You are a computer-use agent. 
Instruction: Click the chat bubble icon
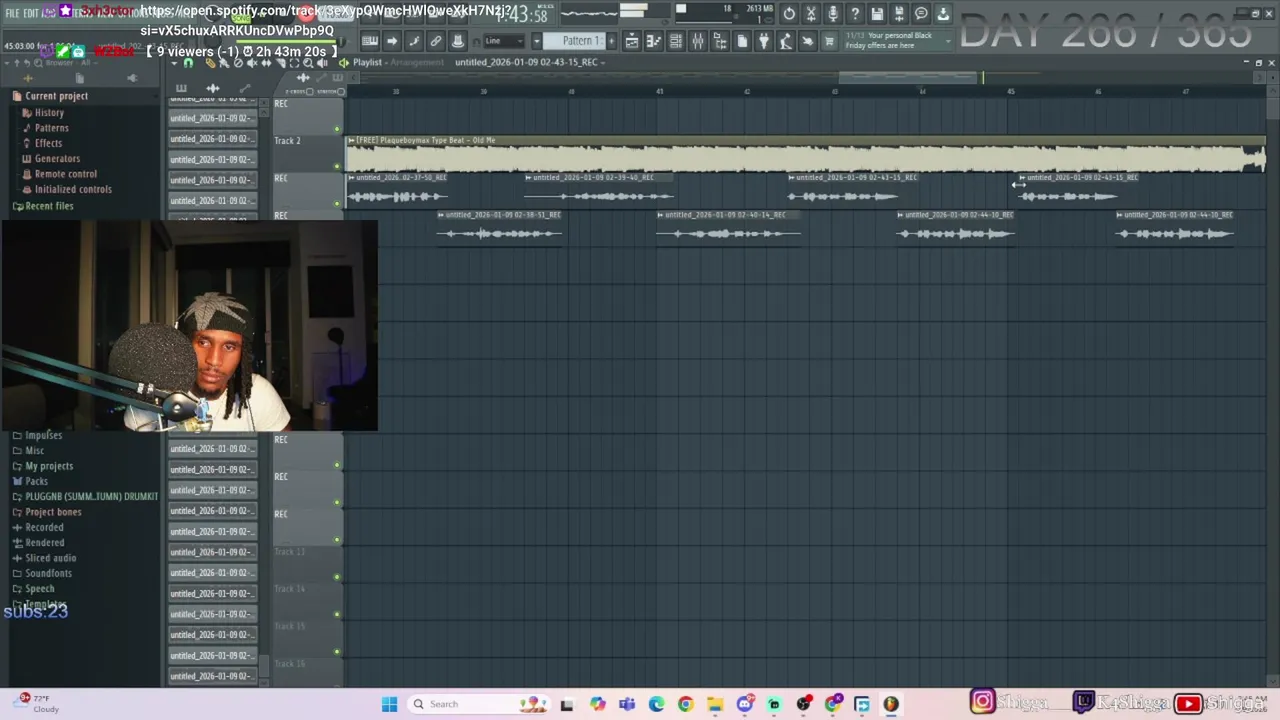pyautogui.click(x=921, y=13)
